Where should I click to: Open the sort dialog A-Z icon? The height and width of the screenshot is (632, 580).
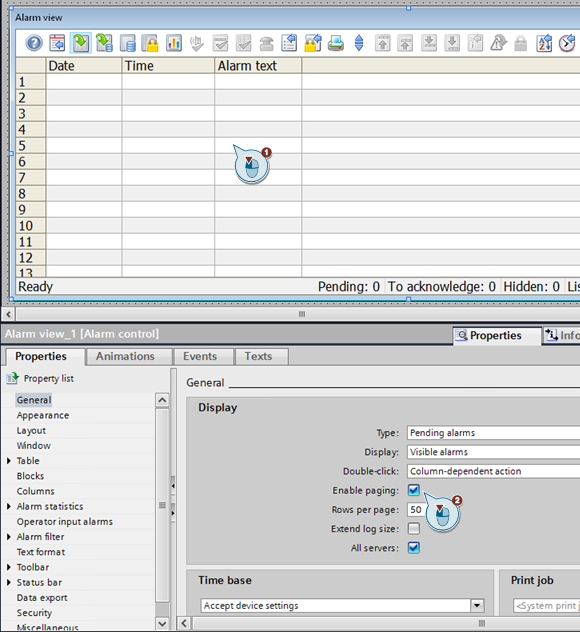pos(545,43)
